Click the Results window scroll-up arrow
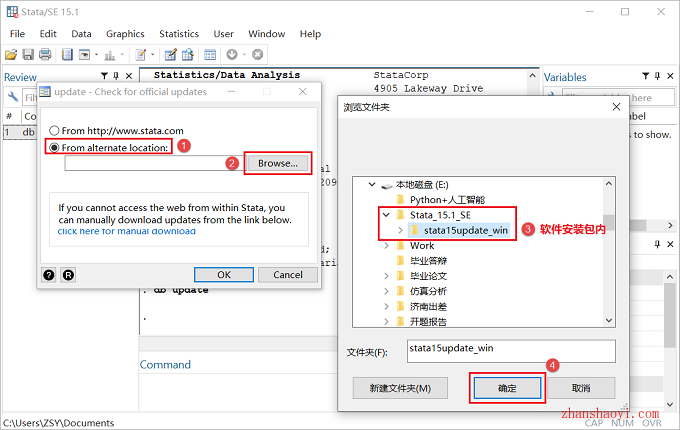Screen dimensions: 680x430 533,75
